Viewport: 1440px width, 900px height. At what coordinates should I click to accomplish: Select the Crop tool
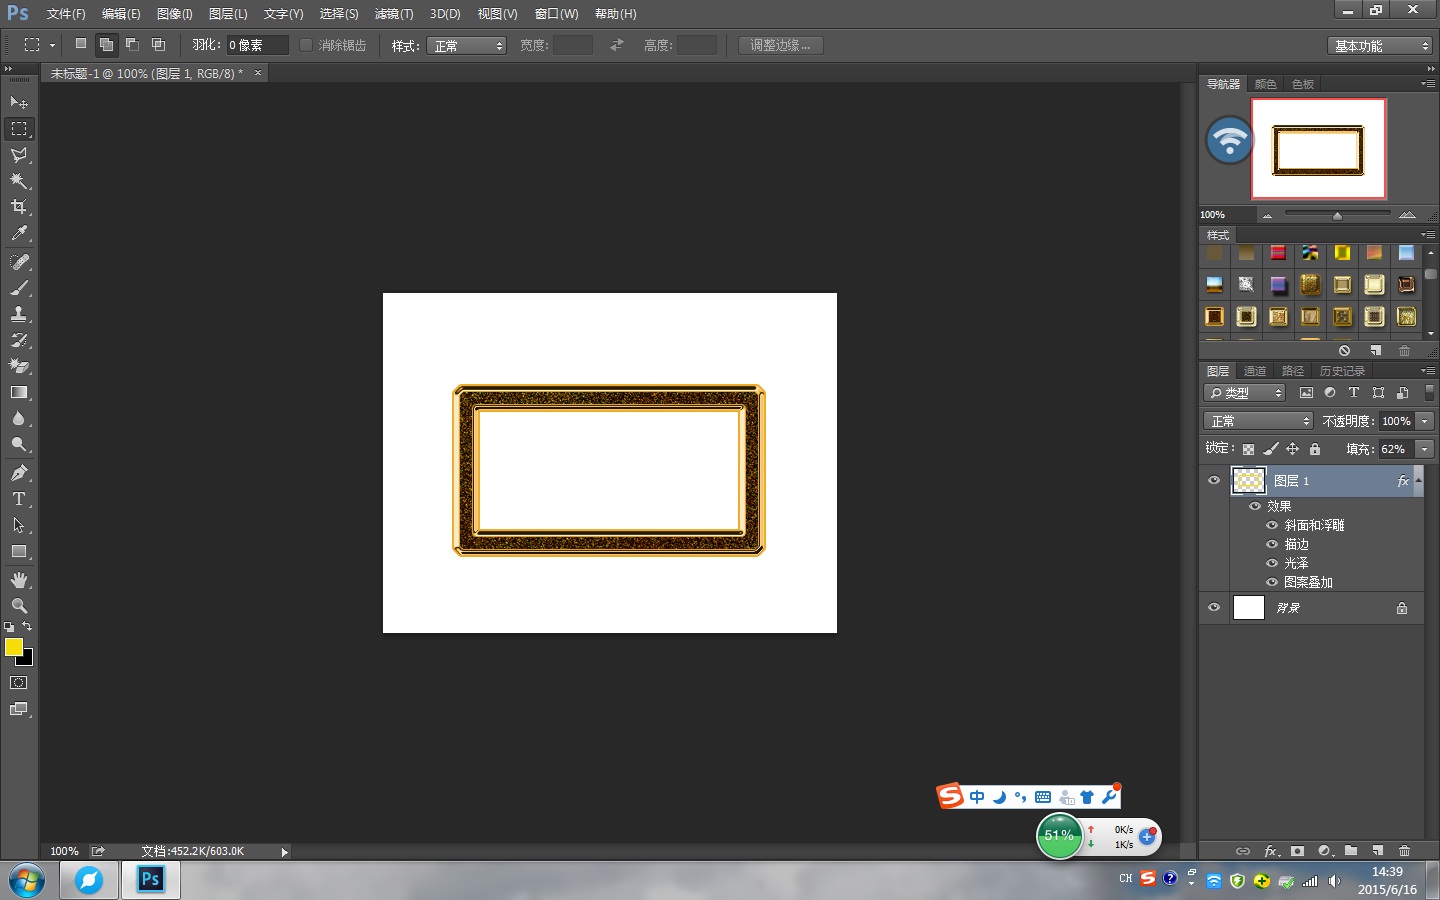point(19,207)
